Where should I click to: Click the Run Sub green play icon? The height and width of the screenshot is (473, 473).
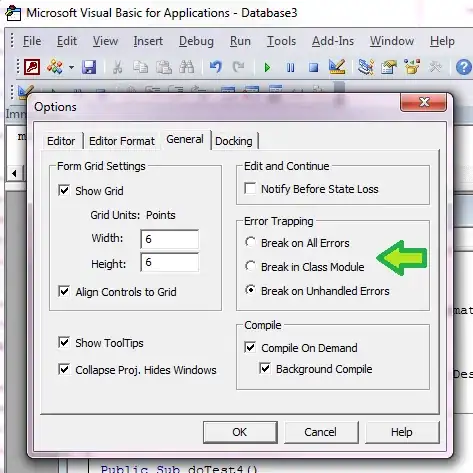(x=267, y=68)
